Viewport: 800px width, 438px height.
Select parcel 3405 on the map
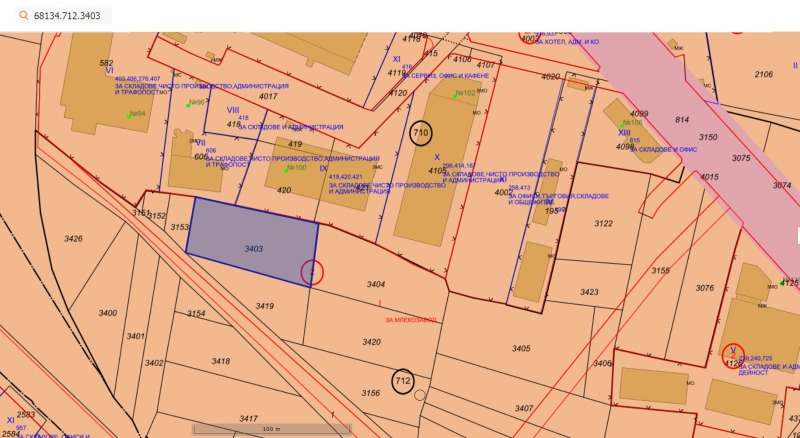[520, 348]
